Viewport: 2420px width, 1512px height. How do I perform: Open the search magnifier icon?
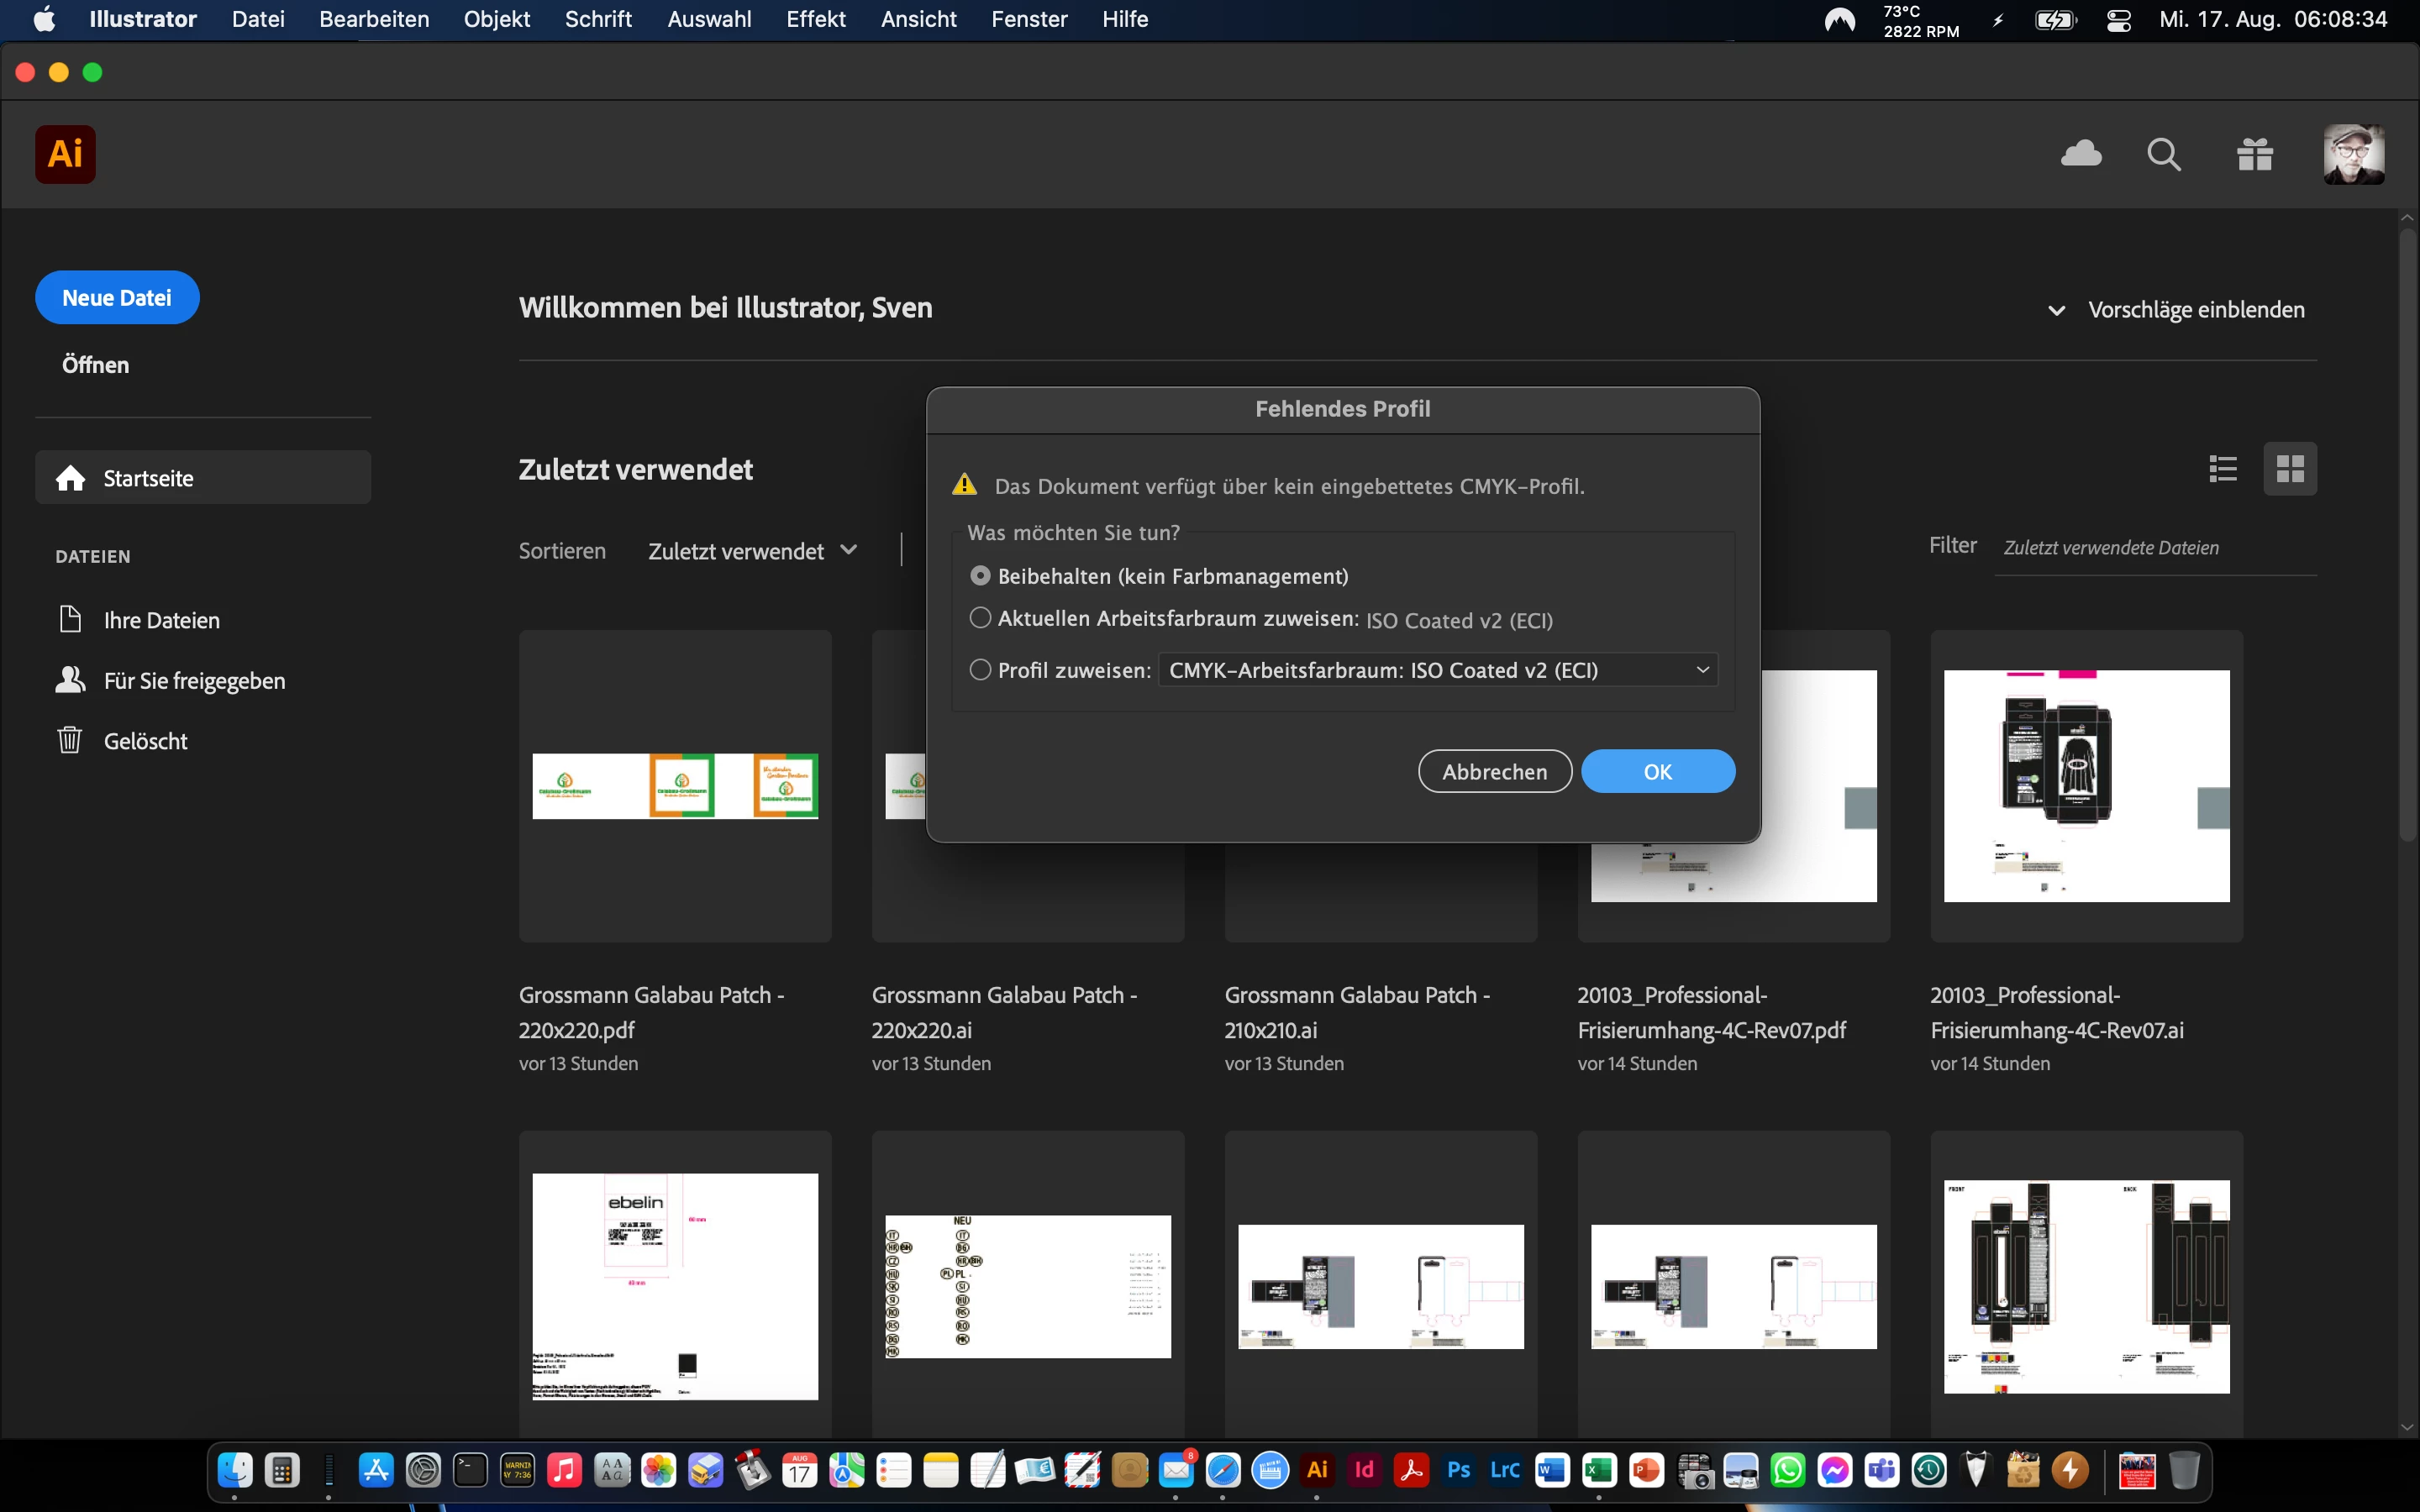(x=2164, y=155)
